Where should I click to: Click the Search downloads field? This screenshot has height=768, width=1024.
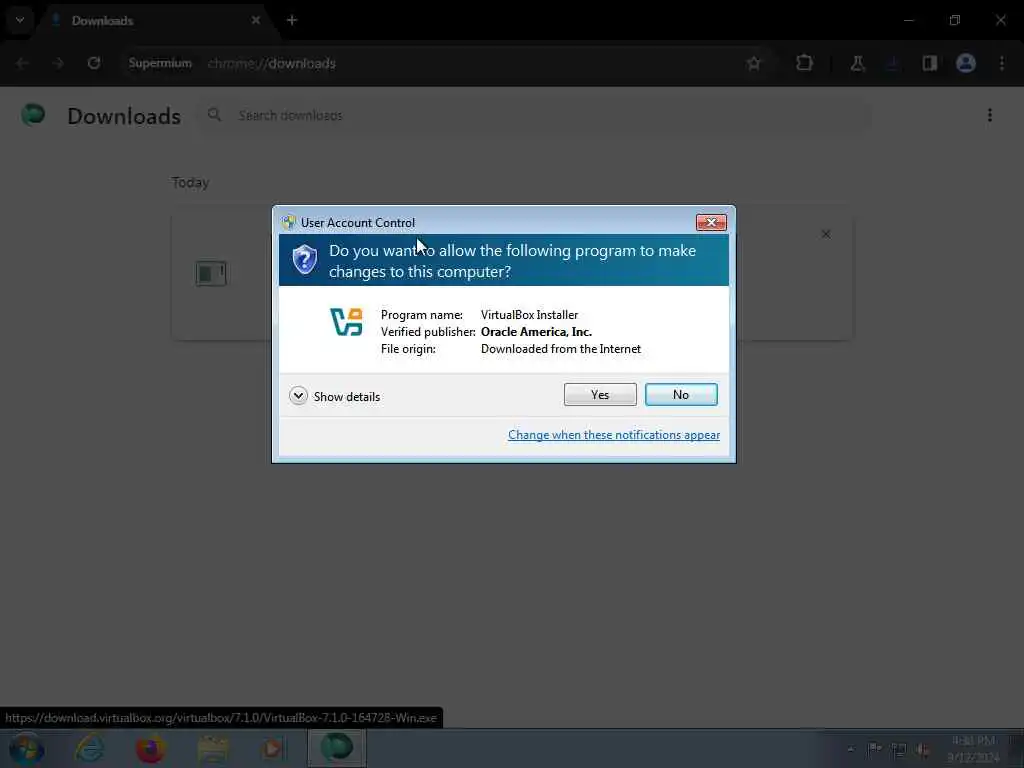(x=534, y=116)
